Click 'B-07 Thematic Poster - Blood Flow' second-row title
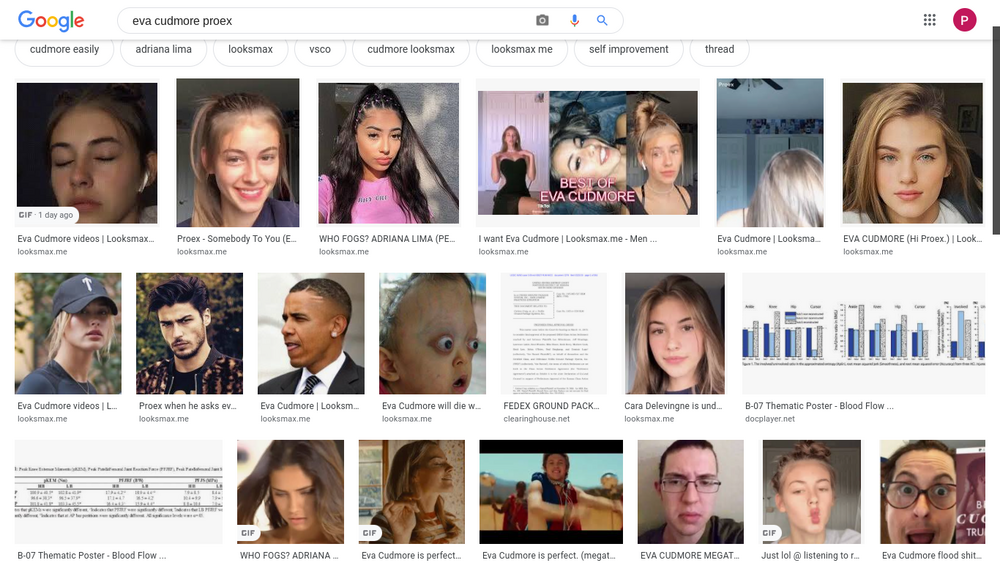The width and height of the screenshot is (1000, 563). point(819,406)
